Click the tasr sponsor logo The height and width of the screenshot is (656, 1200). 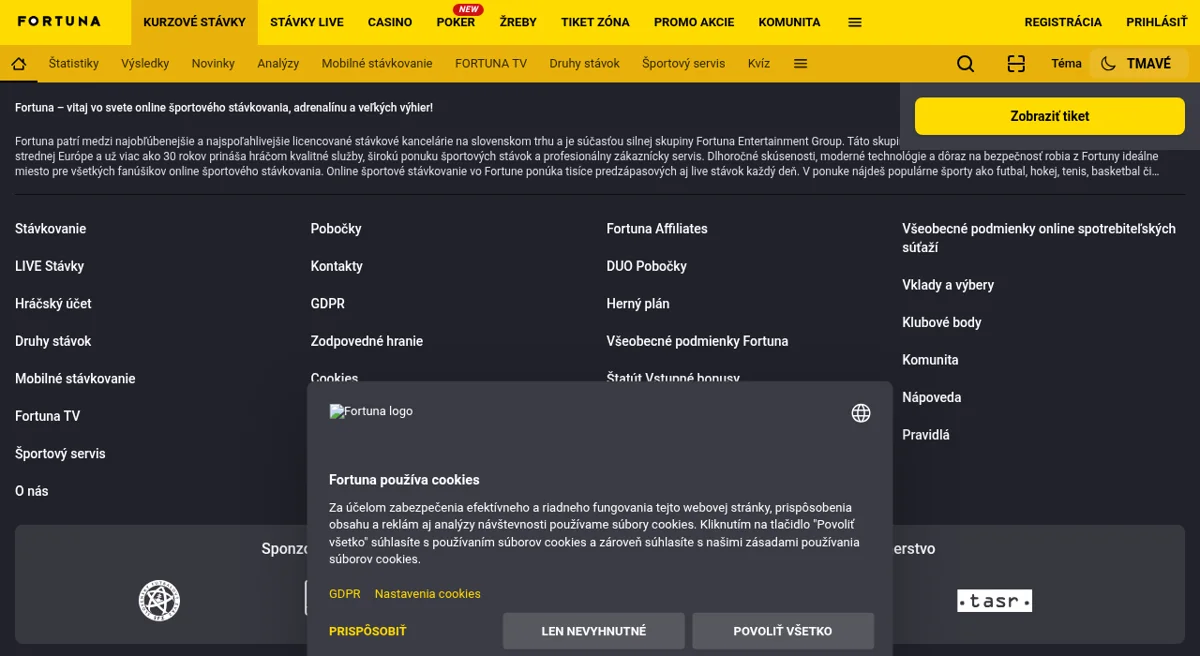tap(994, 600)
